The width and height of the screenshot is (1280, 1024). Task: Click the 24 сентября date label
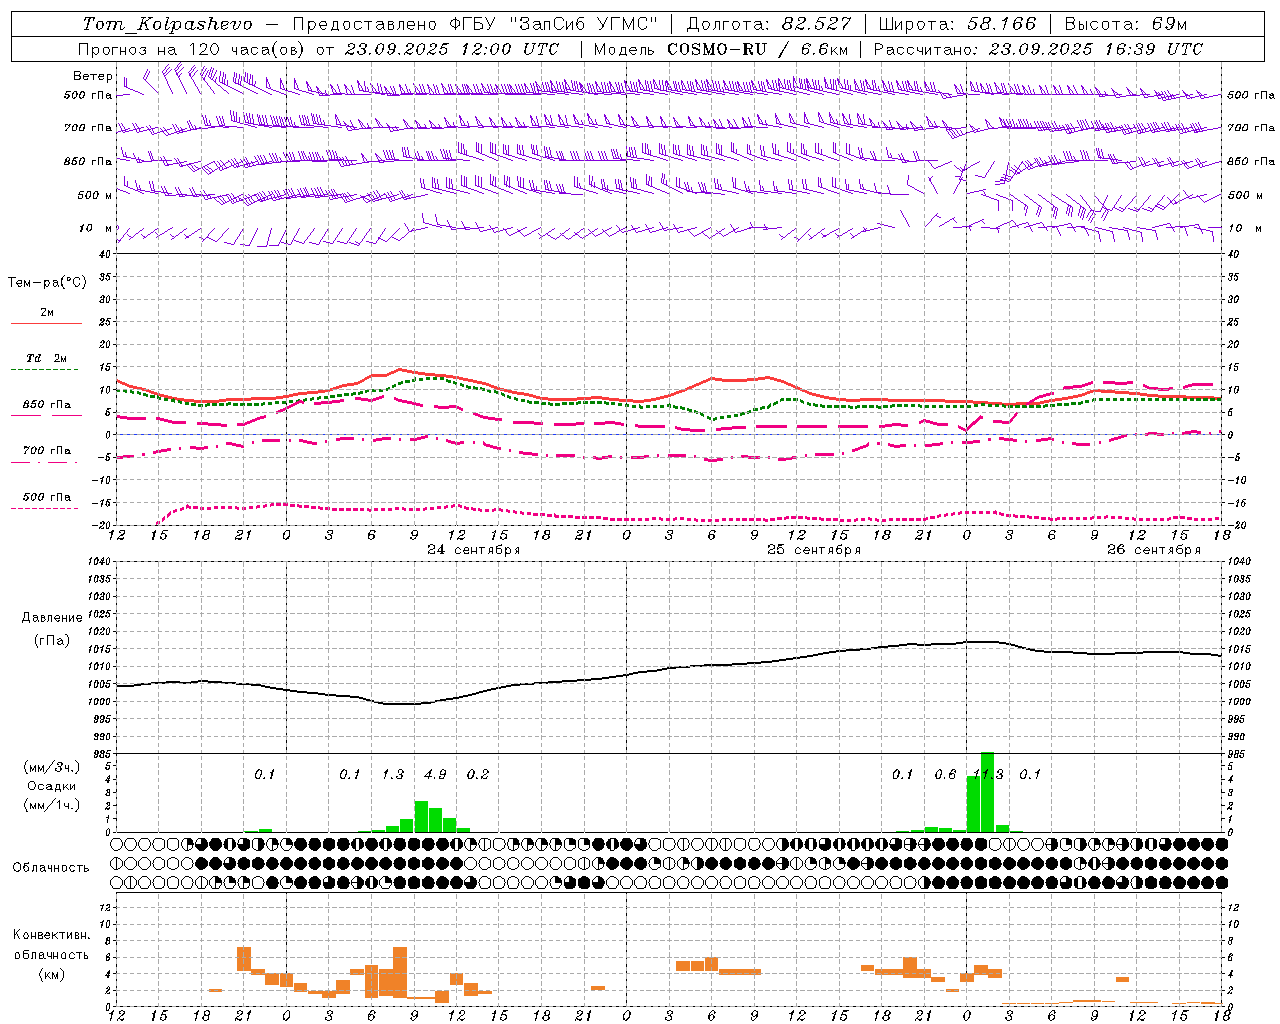click(474, 550)
